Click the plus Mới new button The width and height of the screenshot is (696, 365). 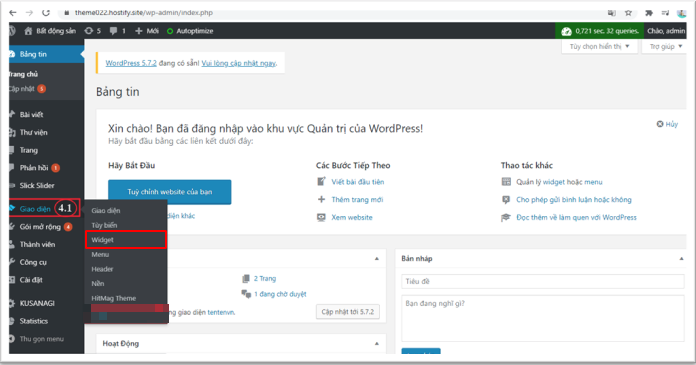click(x=146, y=31)
